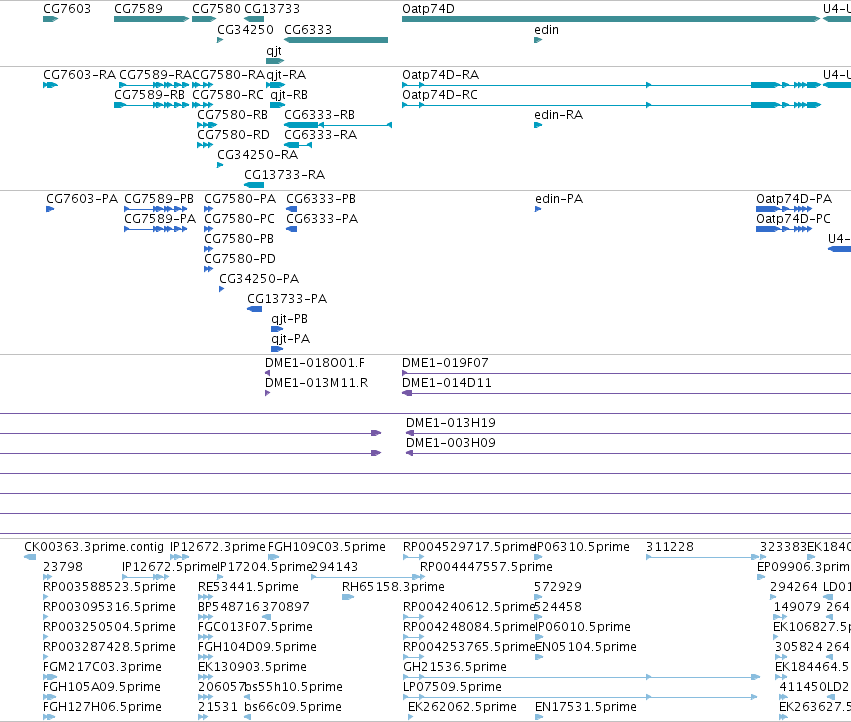The image size is (851, 722).
Task: Select EST FGH109C03.5prime
Action: pos(327,547)
